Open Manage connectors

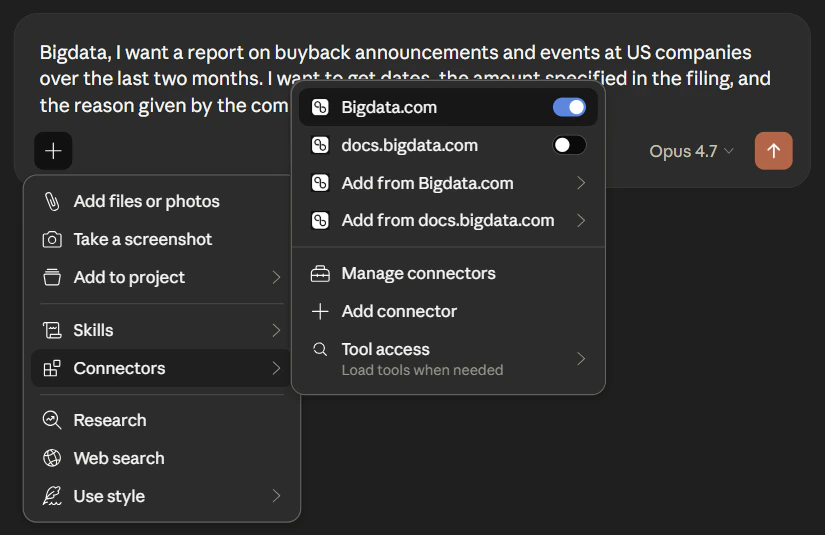coord(448,274)
